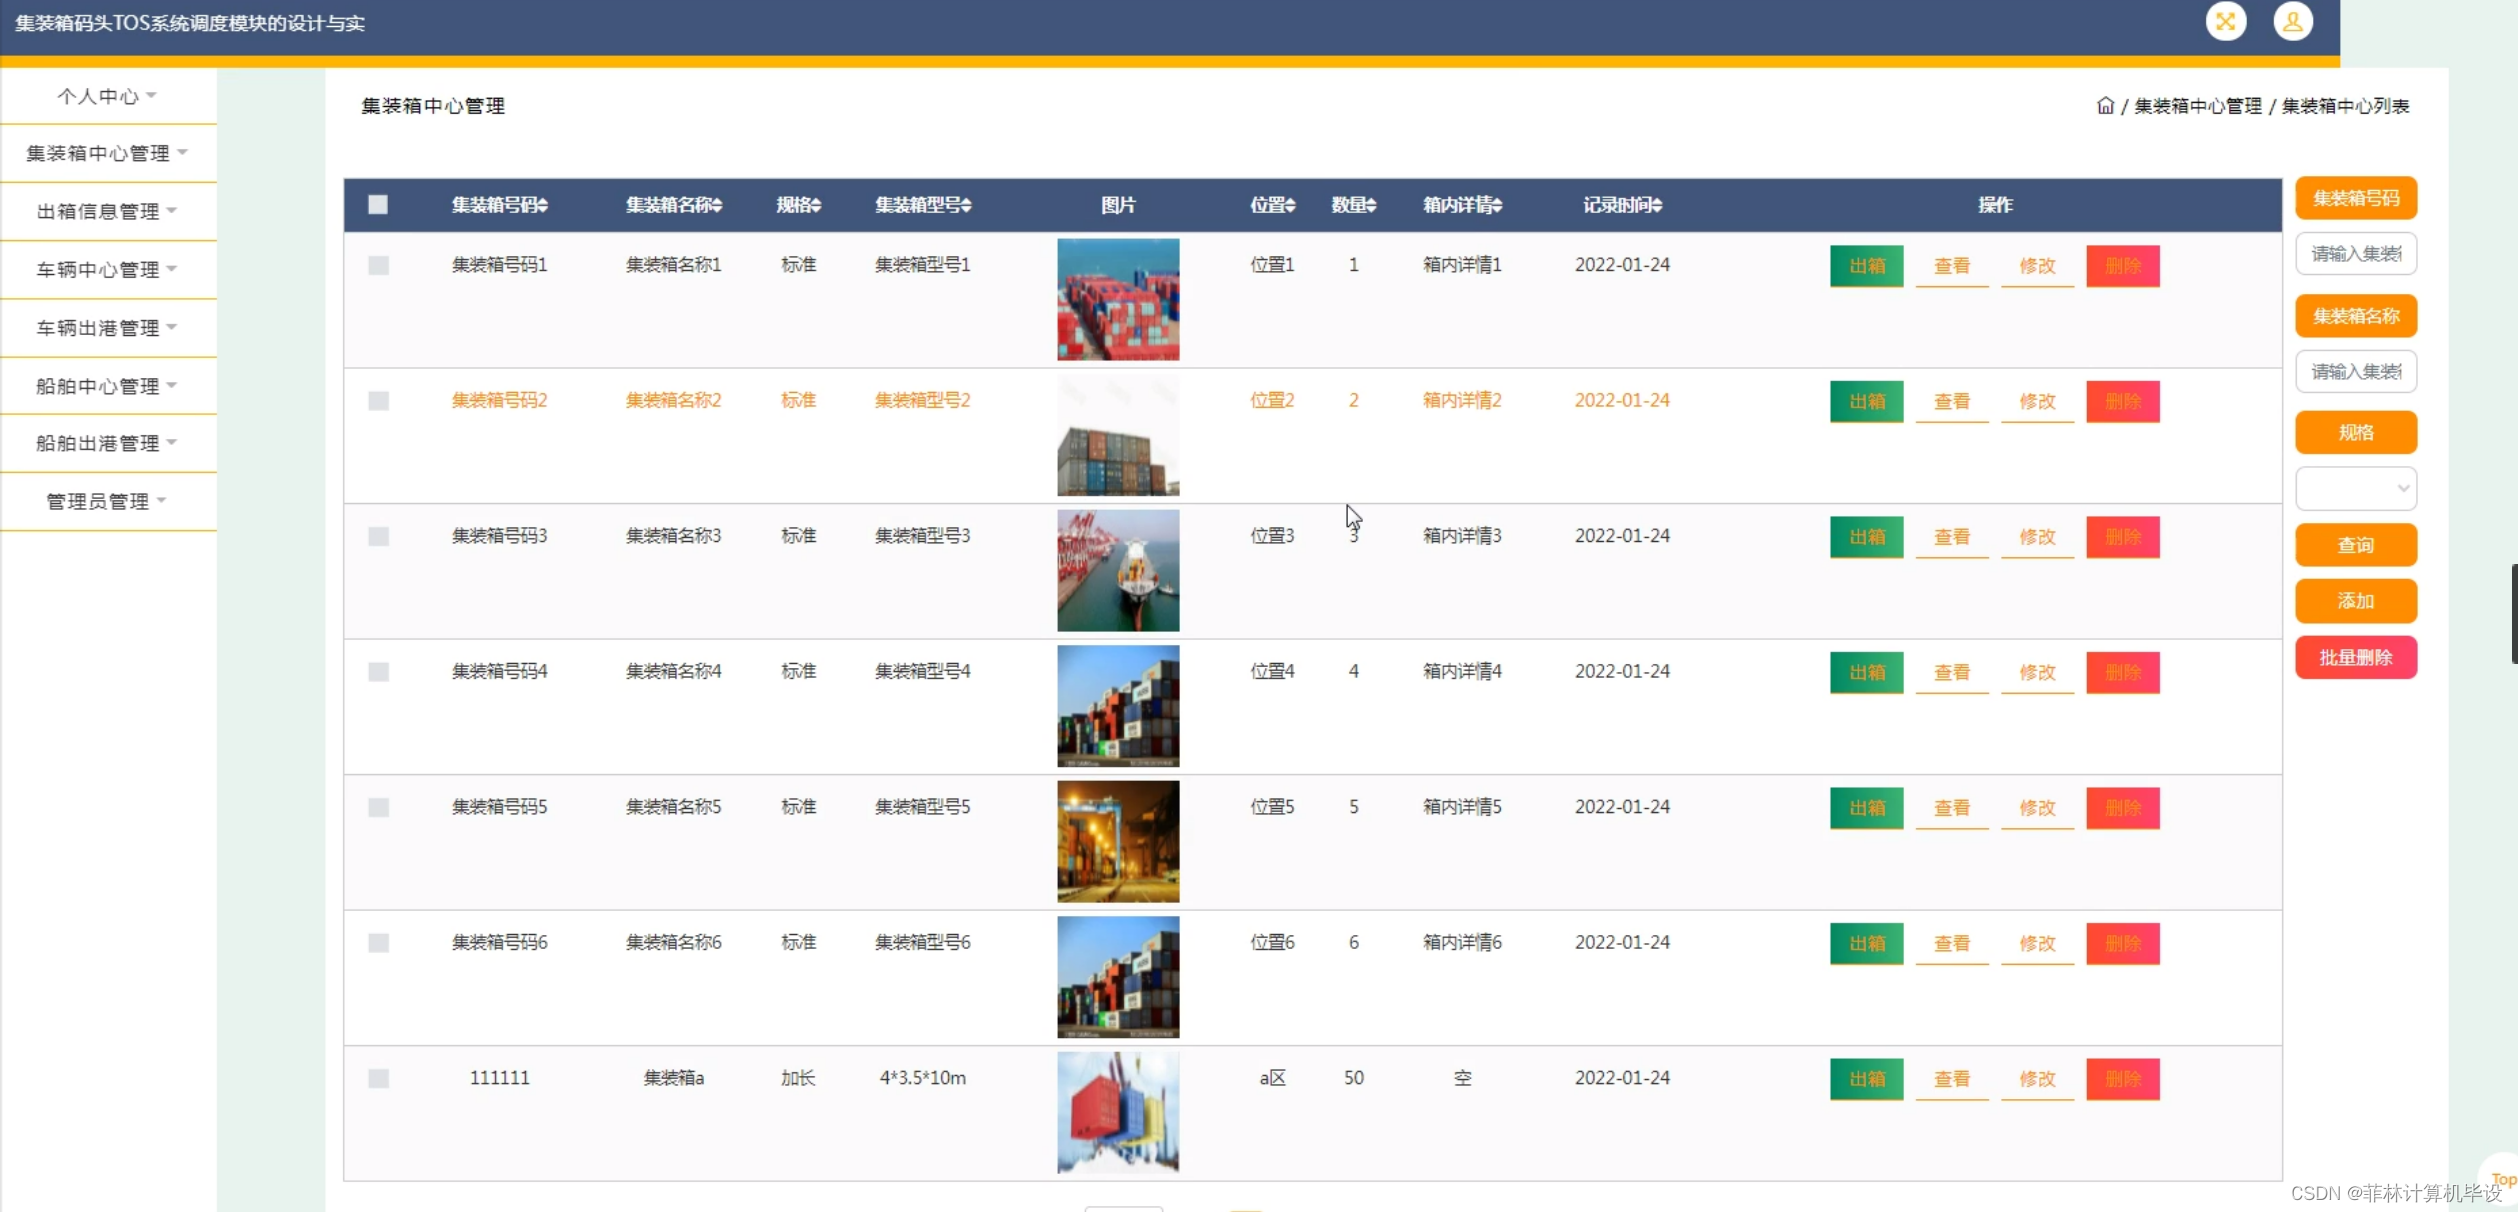Open the user profile icon in top bar
2518x1212 pixels.
2294,20
